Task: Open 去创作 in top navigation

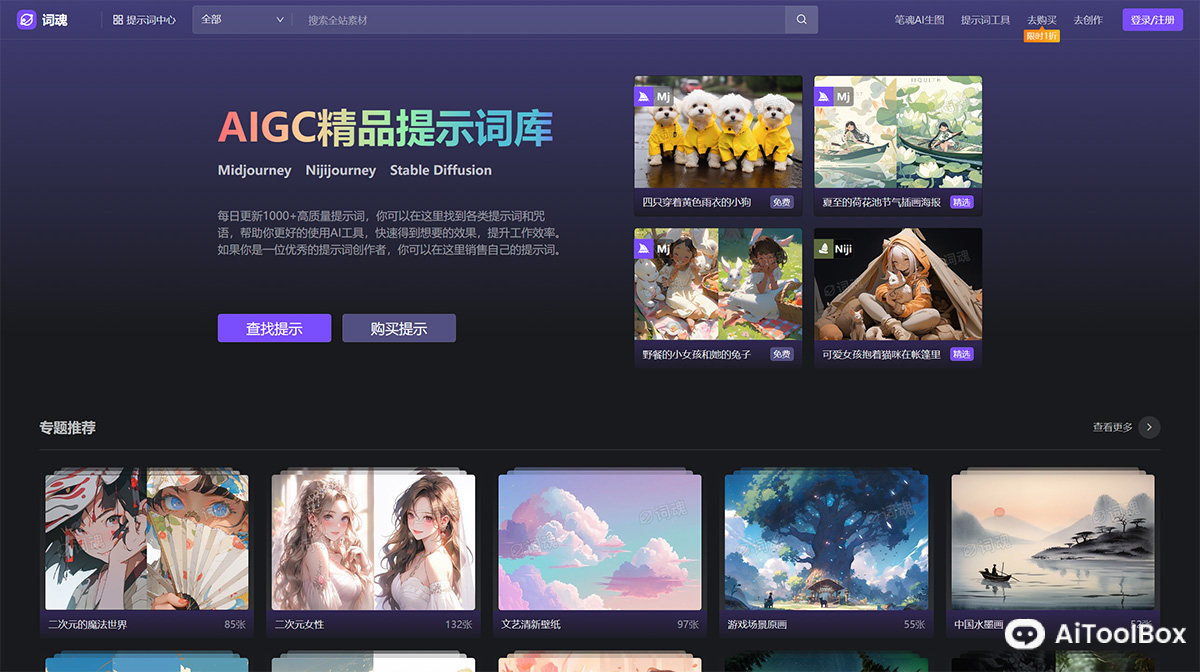Action: [x=1088, y=20]
